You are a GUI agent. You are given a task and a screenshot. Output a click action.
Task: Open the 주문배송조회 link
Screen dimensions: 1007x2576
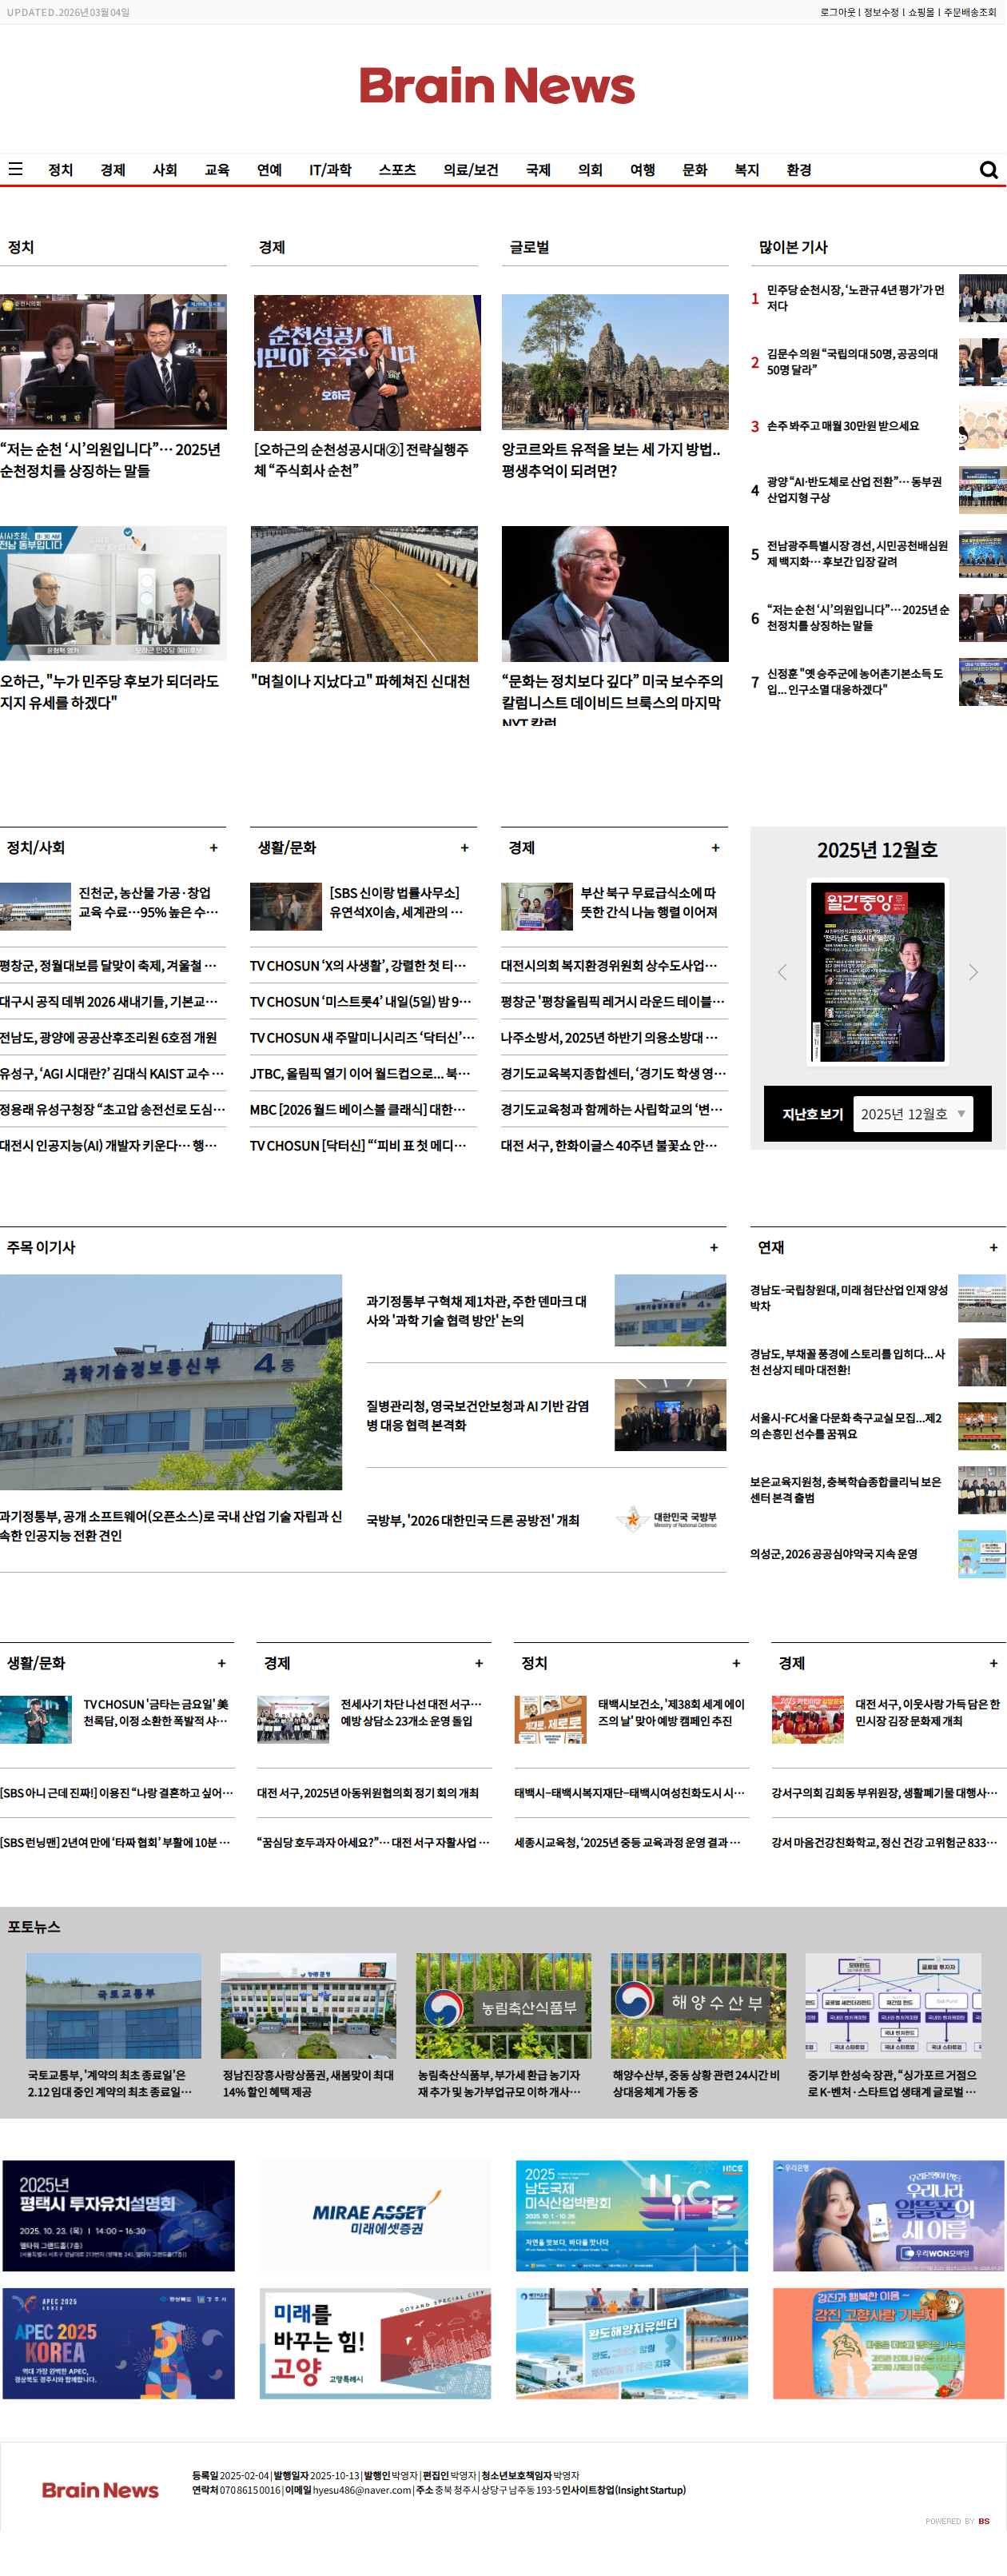click(x=970, y=12)
